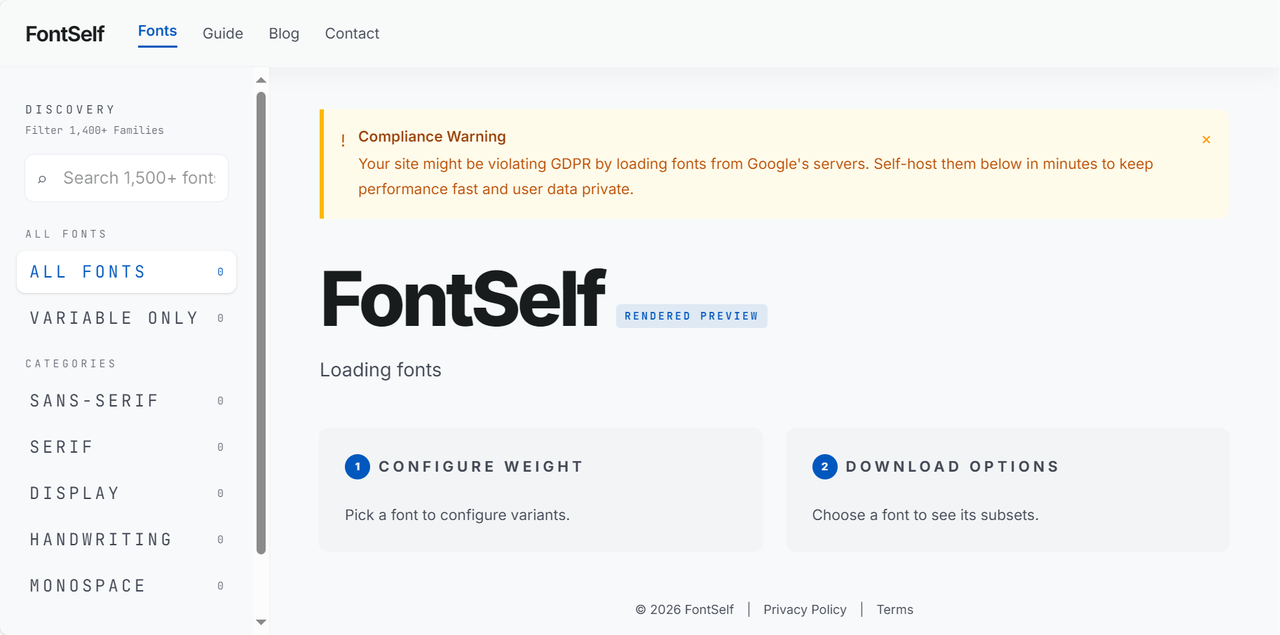Filter by MONOSPACE category
1280x635 pixels.
(x=127, y=586)
